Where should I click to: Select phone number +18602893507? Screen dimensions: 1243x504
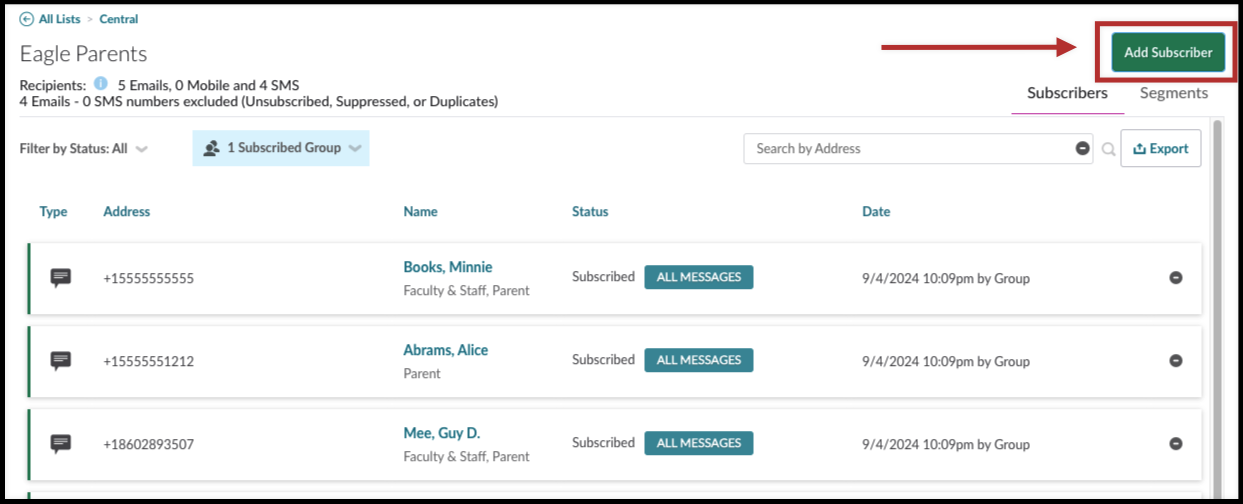148,444
